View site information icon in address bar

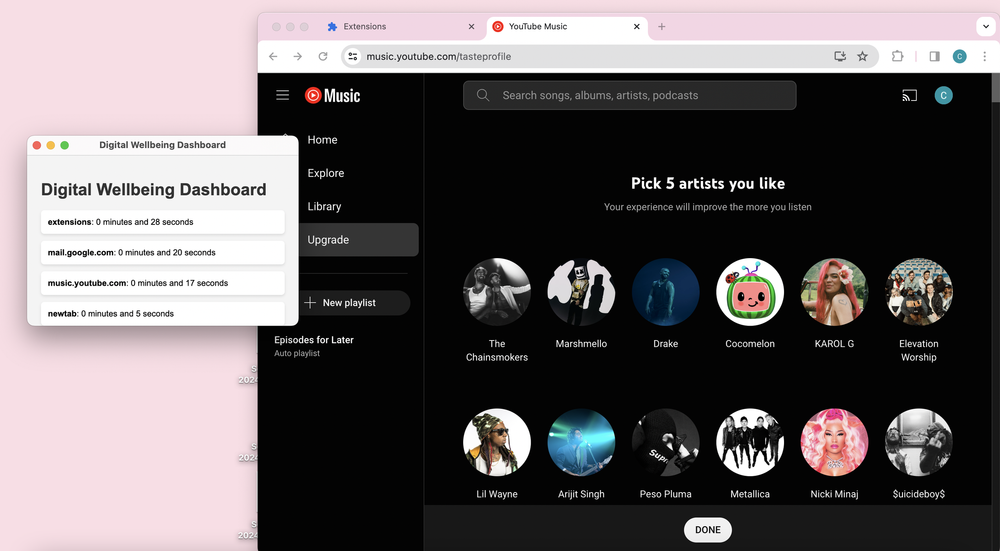(353, 56)
